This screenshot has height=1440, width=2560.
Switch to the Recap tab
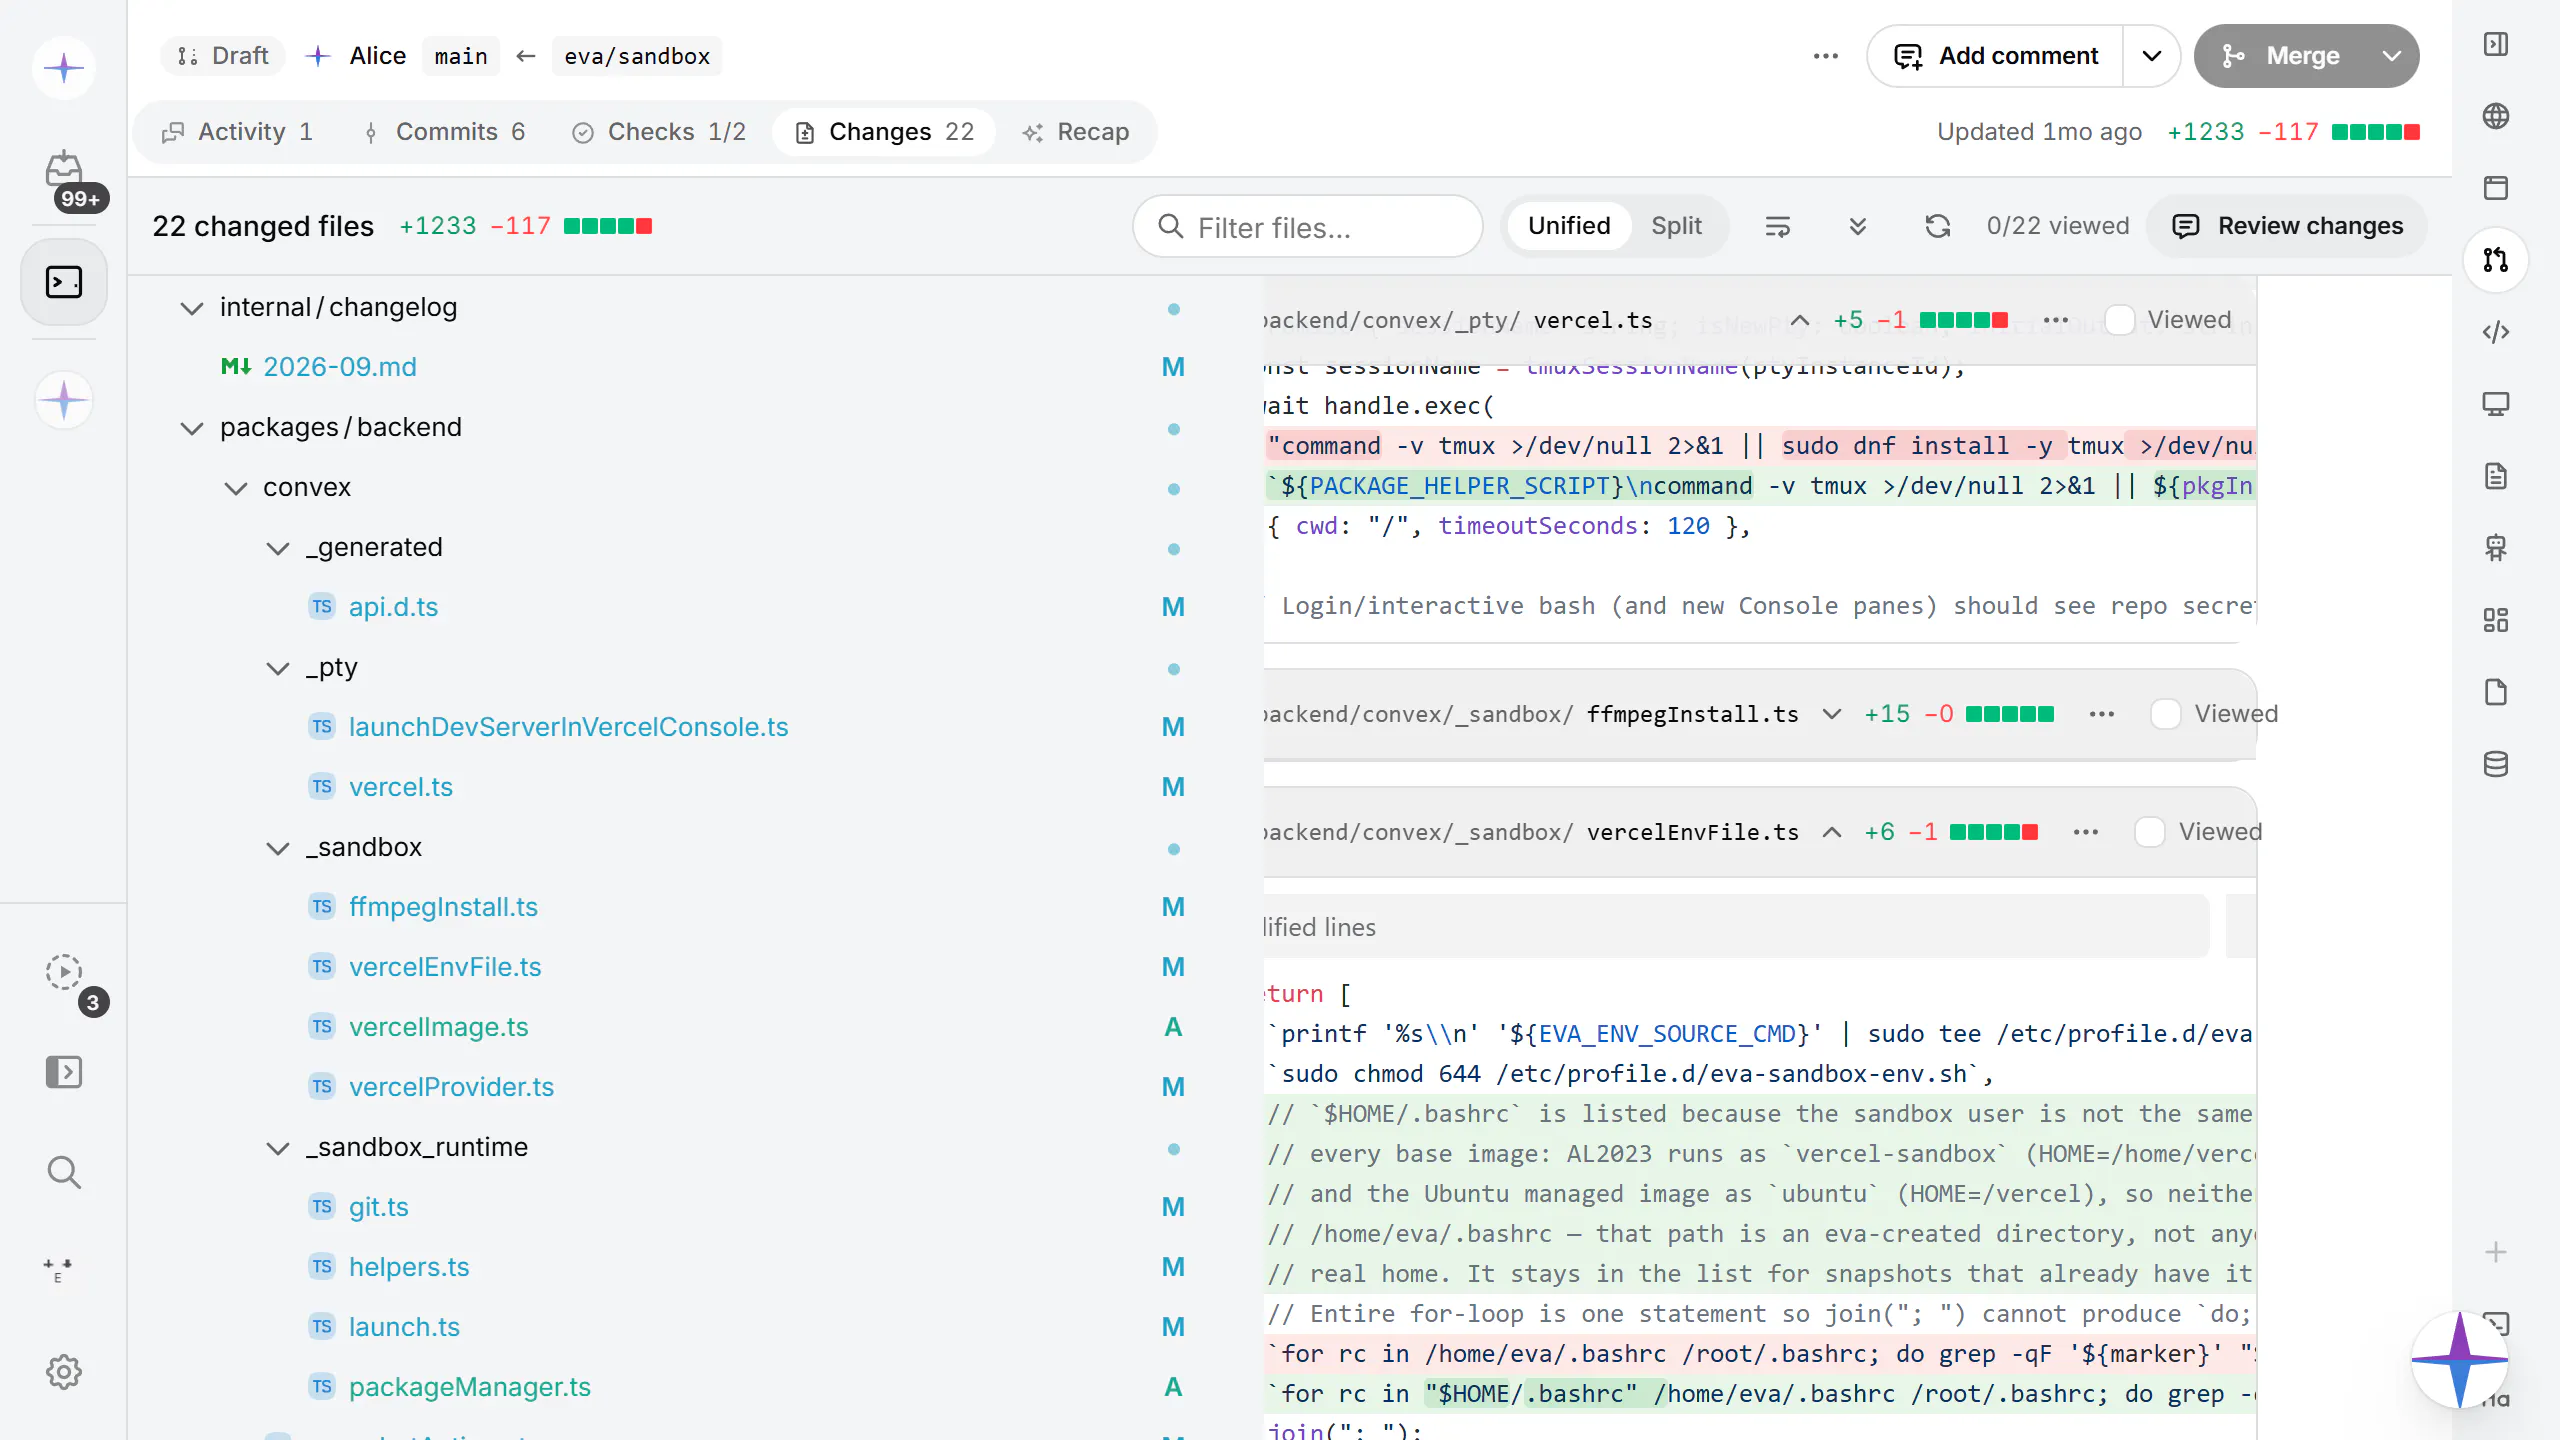[1076, 132]
